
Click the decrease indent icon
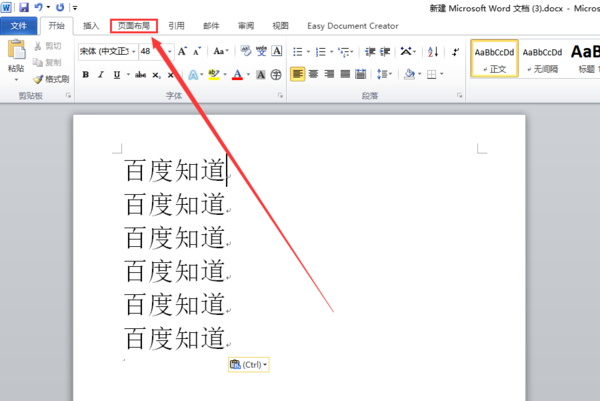pos(370,52)
